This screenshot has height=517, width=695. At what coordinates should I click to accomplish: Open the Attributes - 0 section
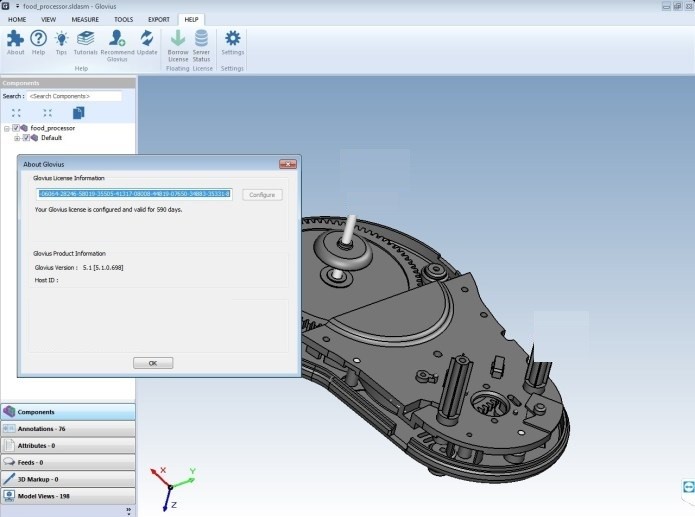click(68, 446)
